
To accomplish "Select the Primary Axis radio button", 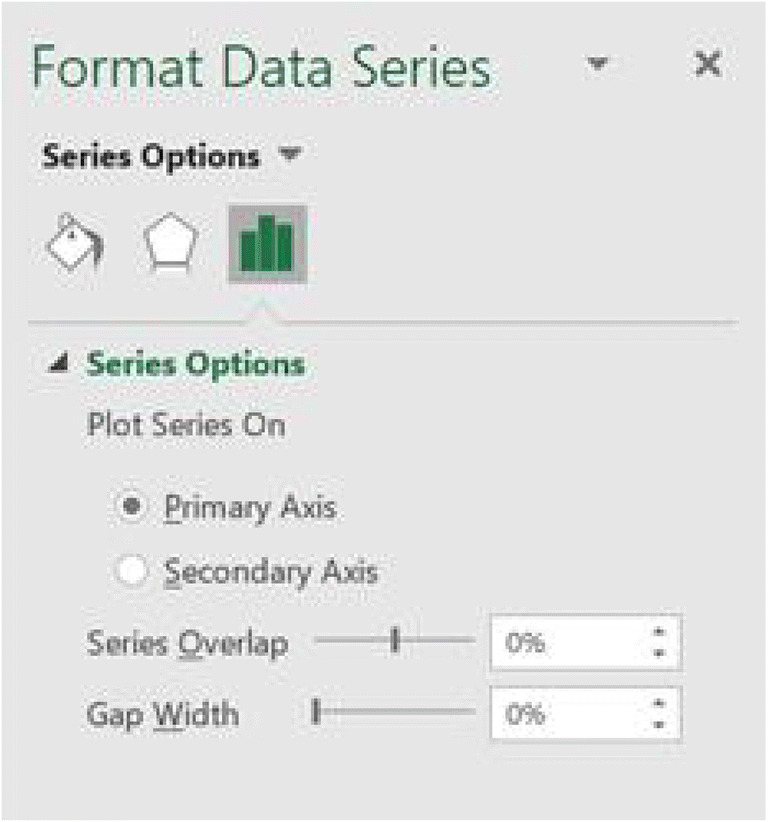I will tap(128, 508).
